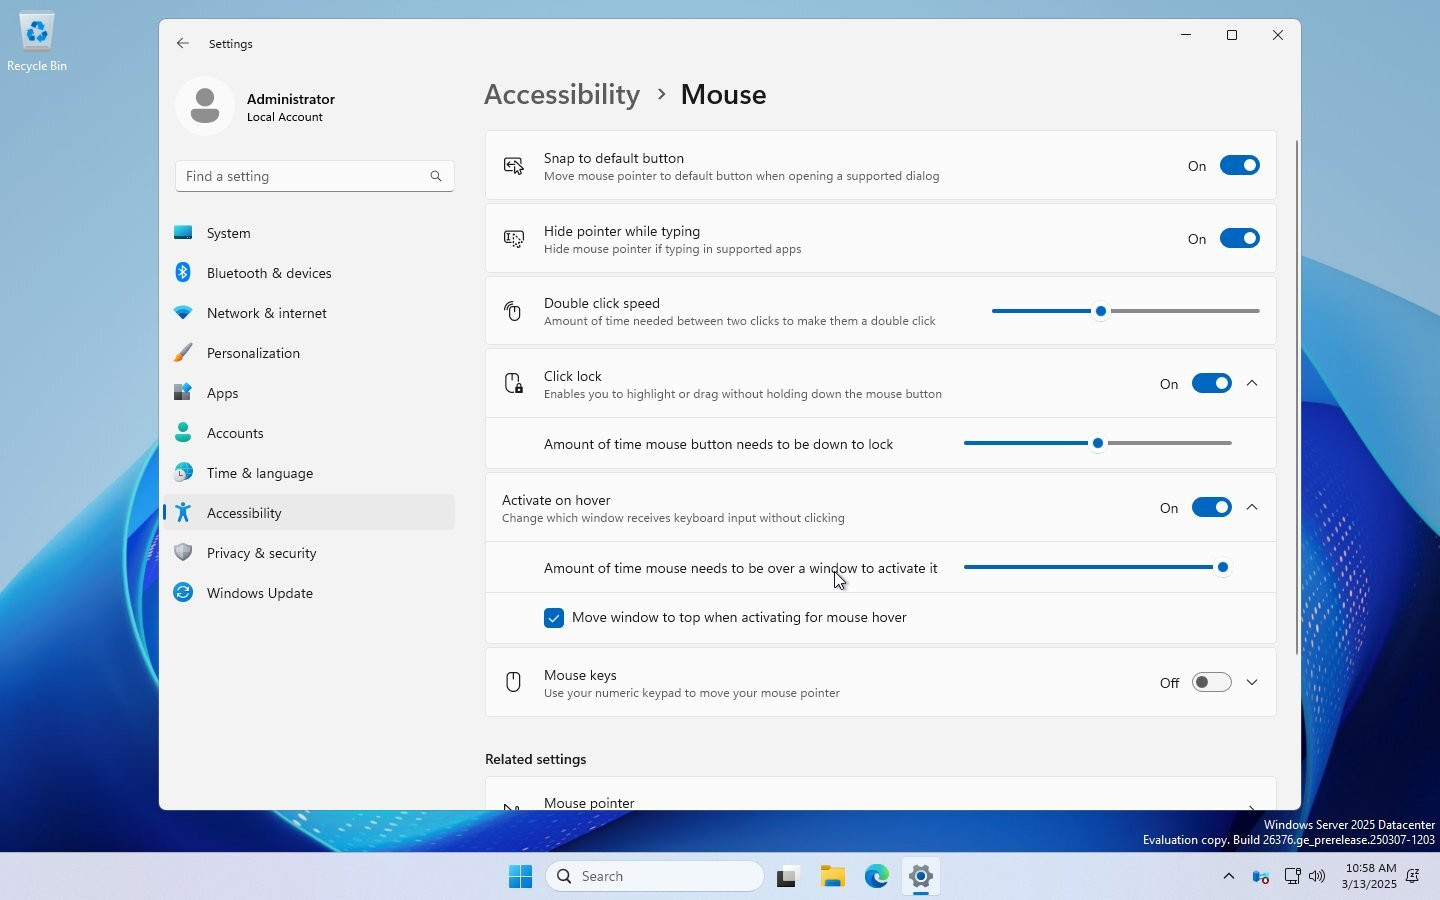Collapse the Click lock section chevron

(1252, 384)
